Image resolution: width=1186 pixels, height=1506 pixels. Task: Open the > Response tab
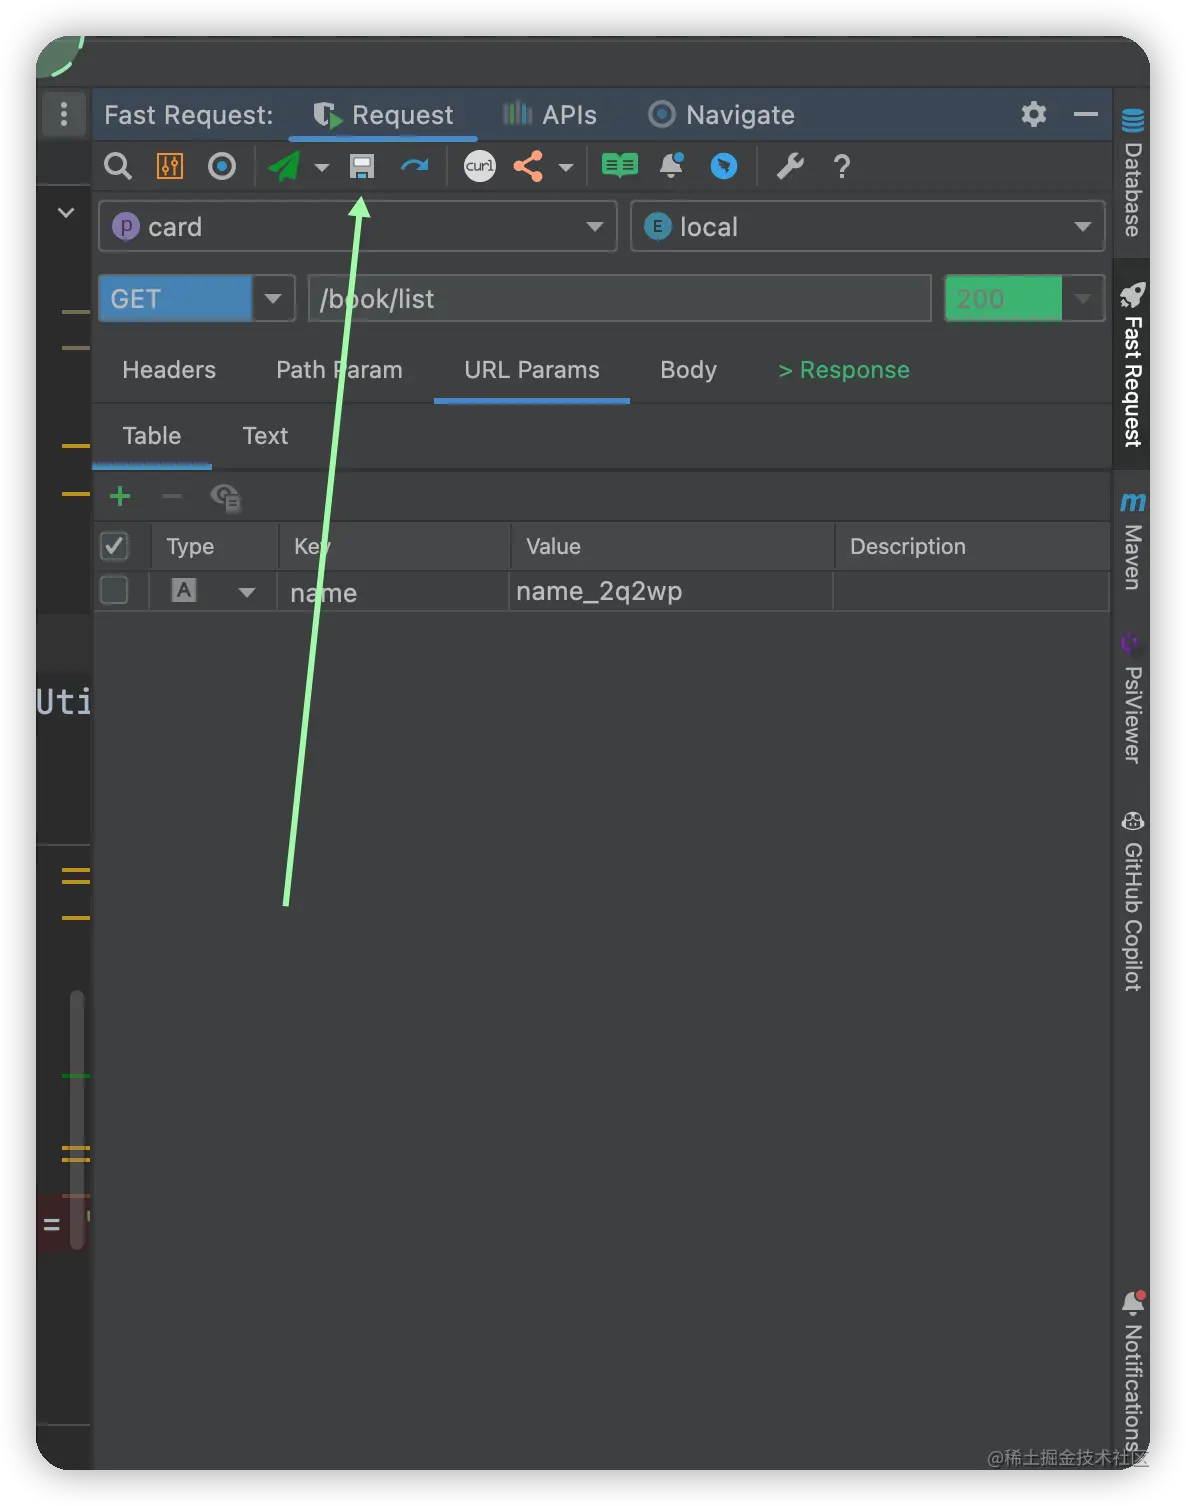pyautogui.click(x=844, y=370)
